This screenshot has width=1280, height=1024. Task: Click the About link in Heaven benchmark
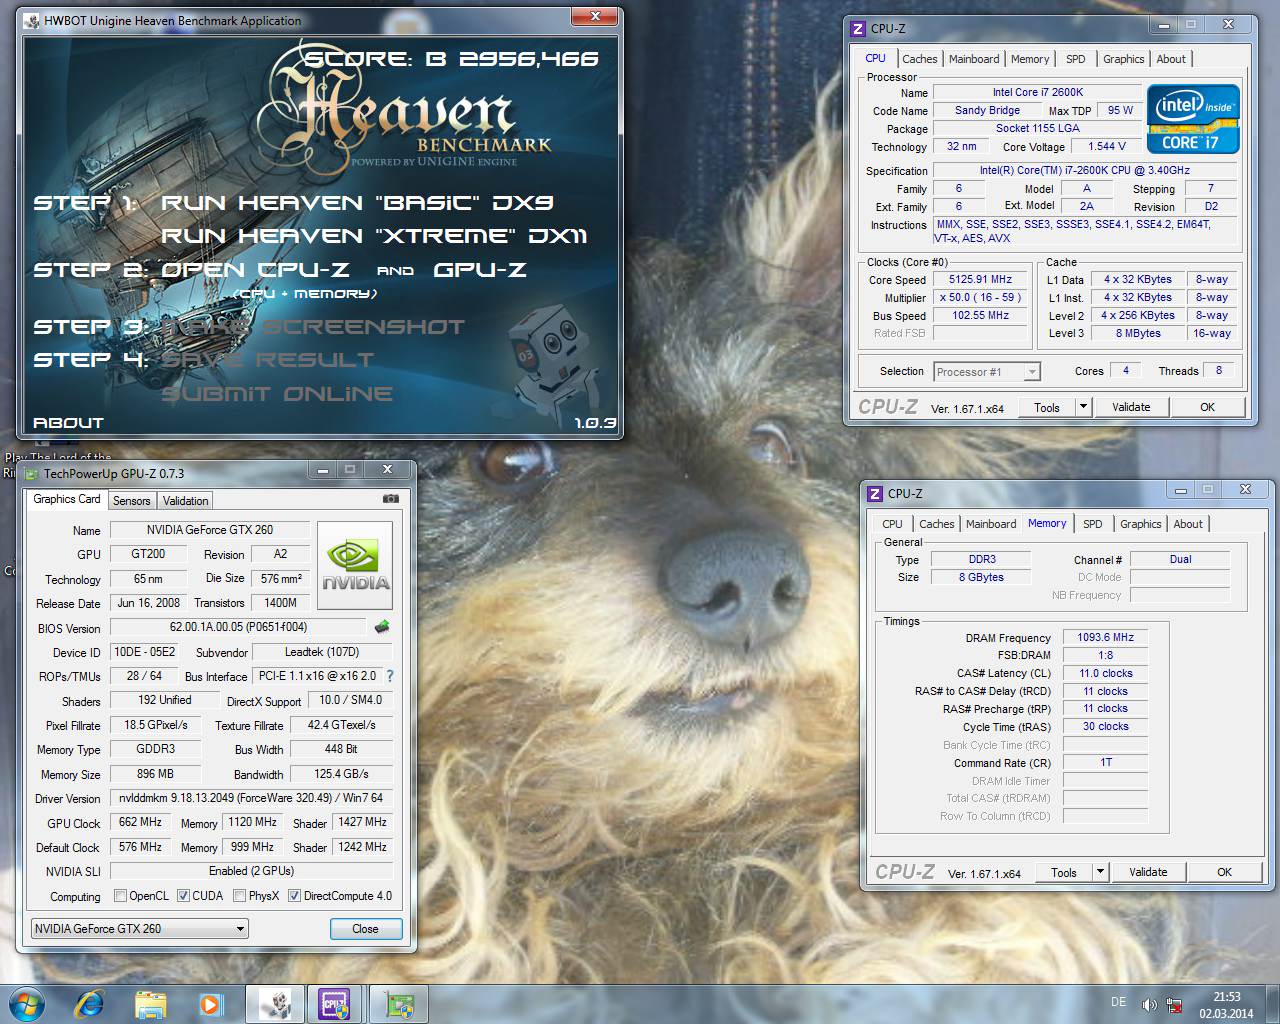(x=68, y=423)
